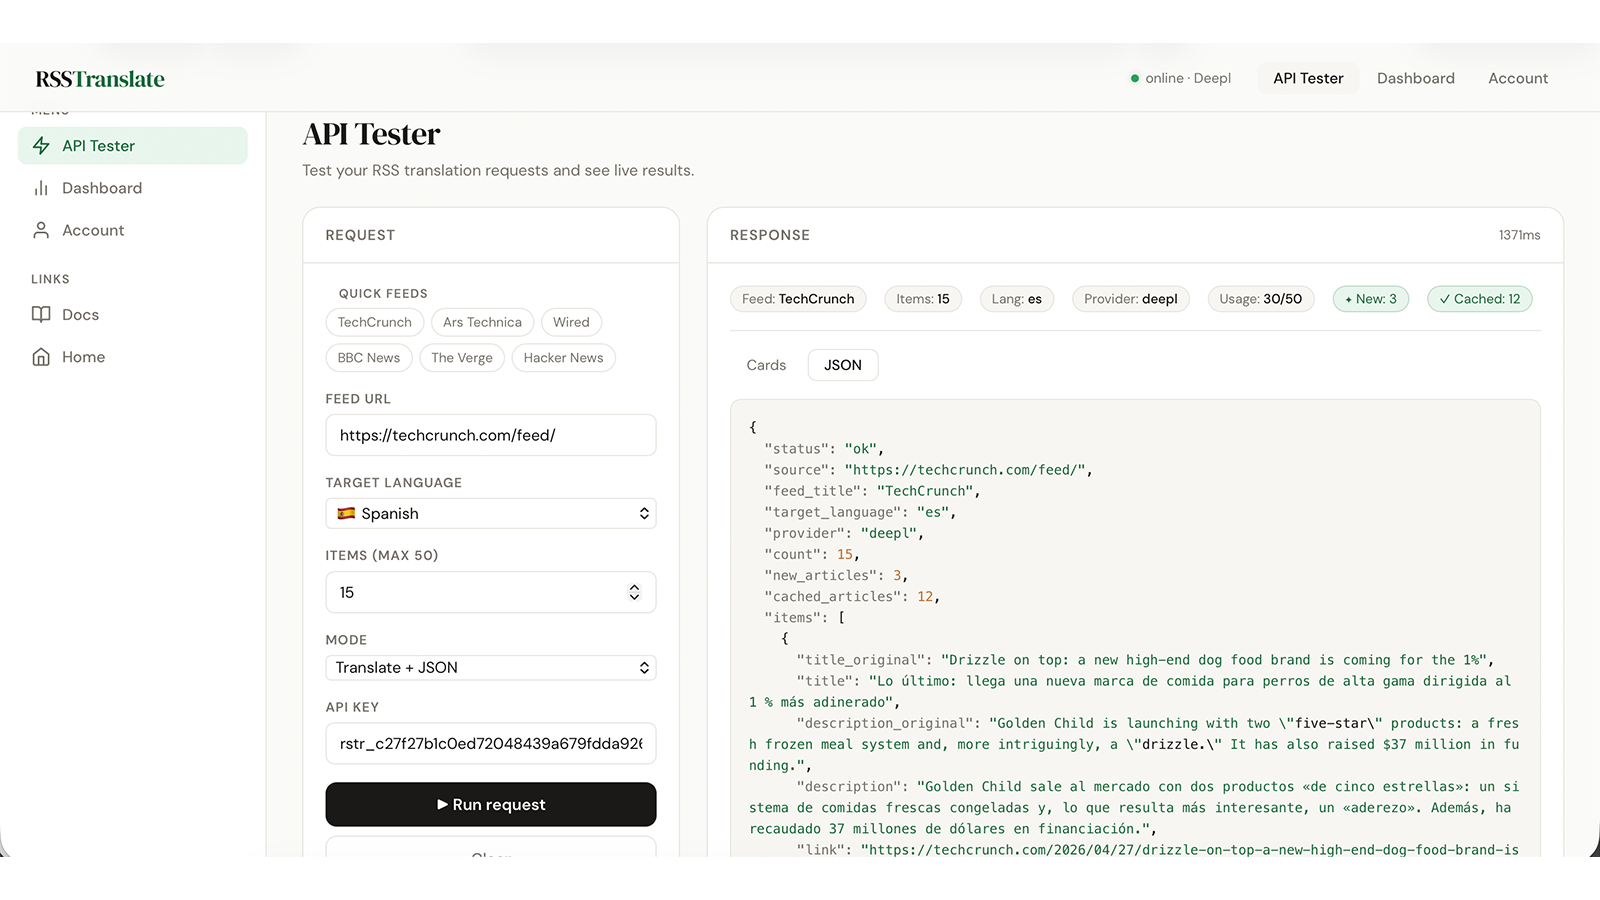Switch to the Cards response view
The width and height of the screenshot is (1600, 900).
pyautogui.click(x=766, y=365)
